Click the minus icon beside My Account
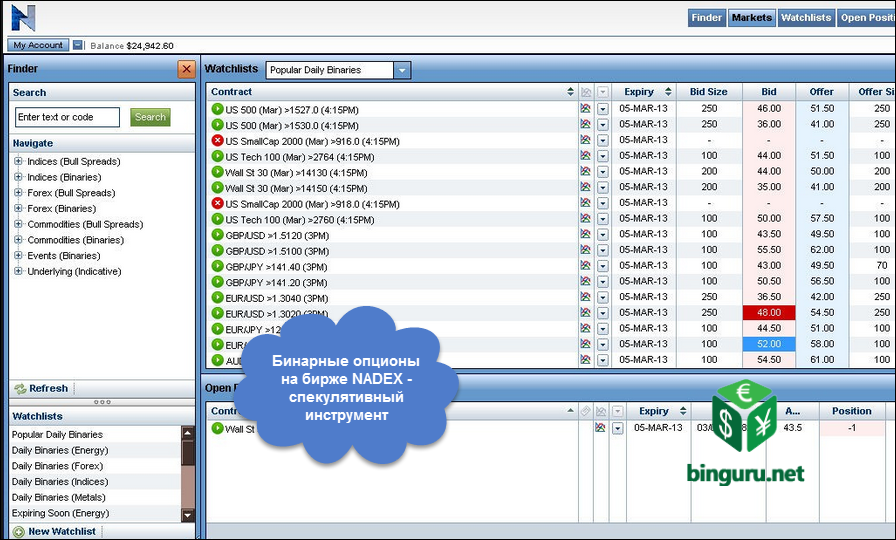This screenshot has width=896, height=540. pyautogui.click(x=78, y=45)
